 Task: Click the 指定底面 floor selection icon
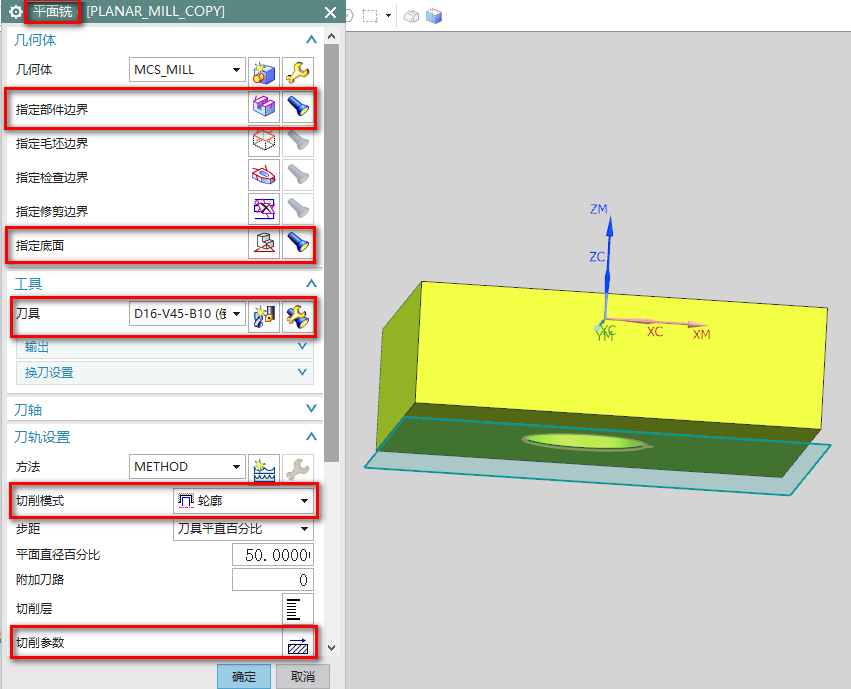pyautogui.click(x=264, y=243)
